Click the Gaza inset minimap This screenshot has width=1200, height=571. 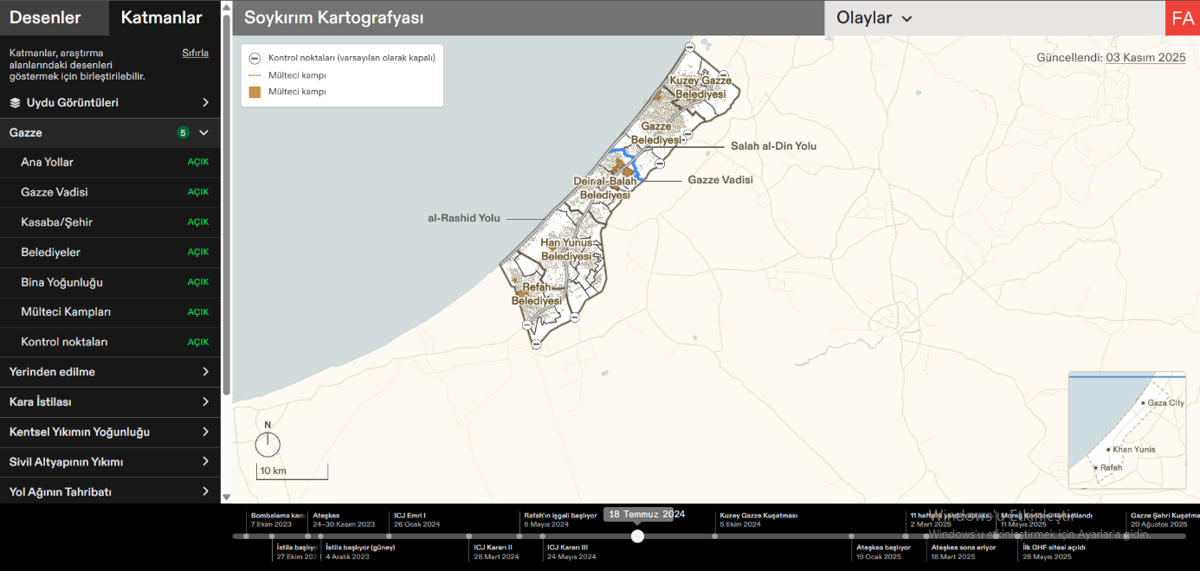coord(1126,430)
